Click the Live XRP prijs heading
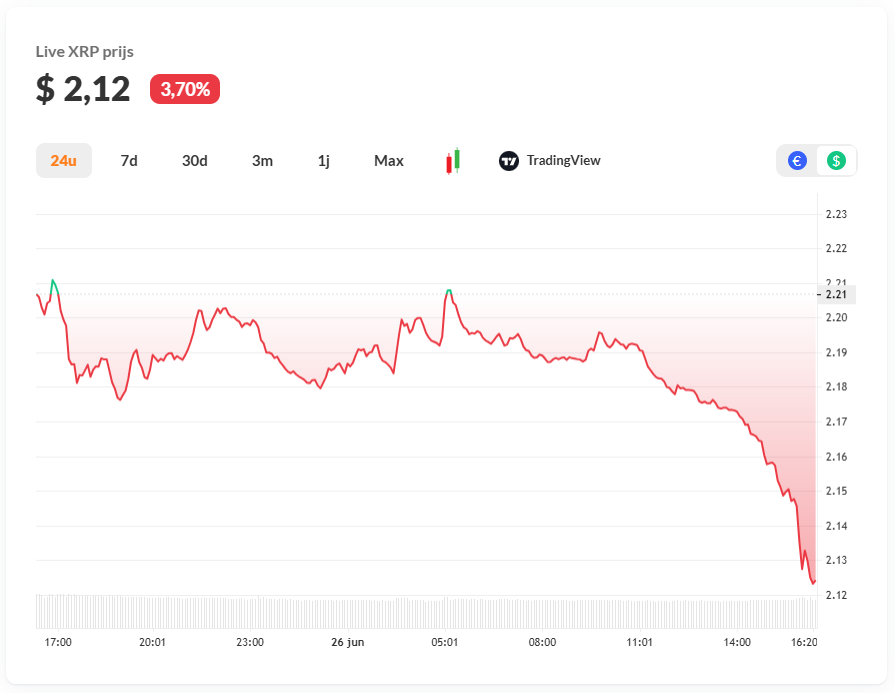895x693 pixels. click(x=85, y=51)
